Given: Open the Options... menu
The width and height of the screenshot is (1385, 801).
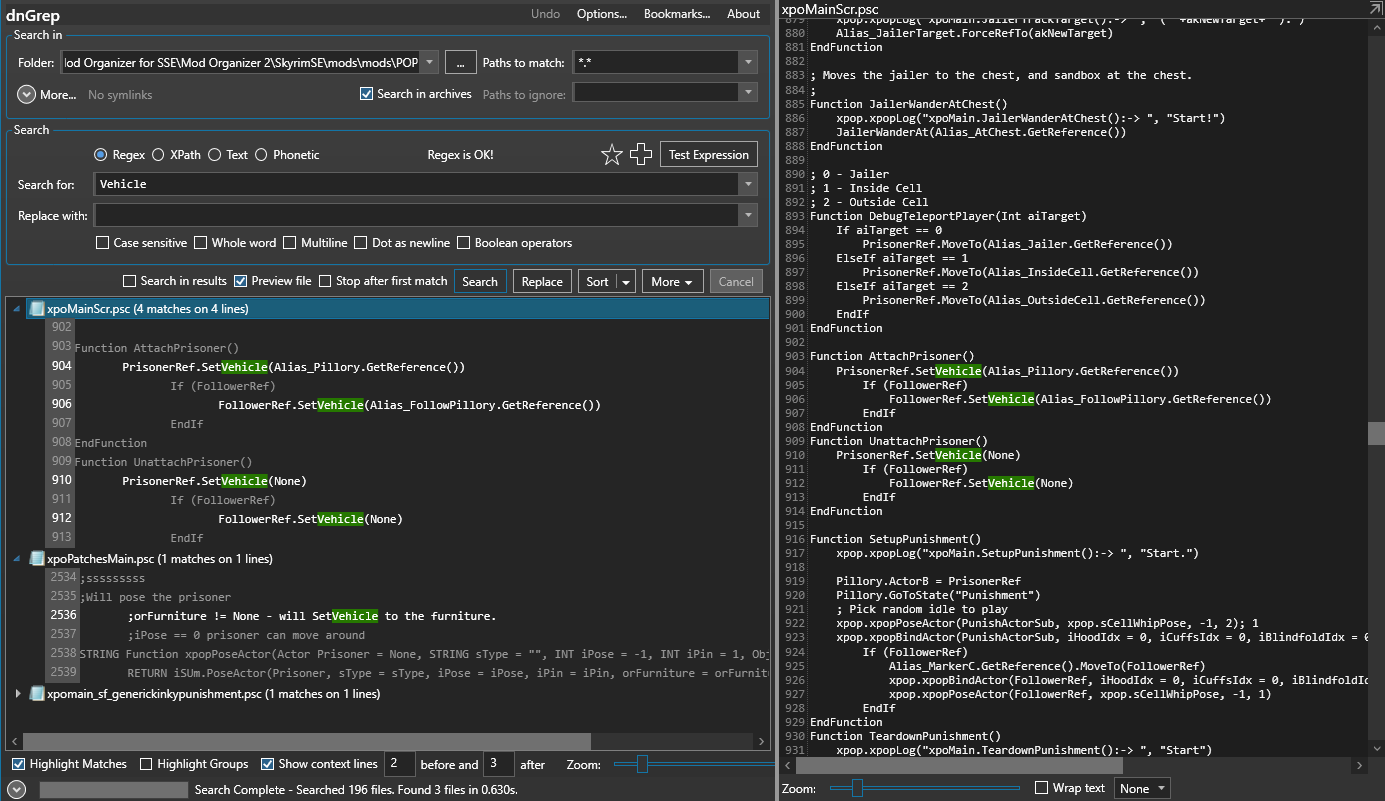Looking at the screenshot, I should (x=602, y=14).
